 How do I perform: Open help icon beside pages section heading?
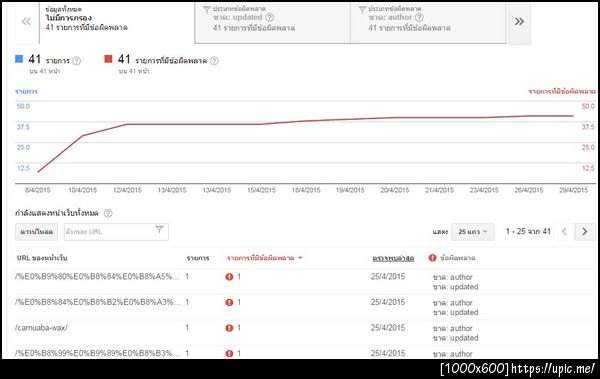(108, 213)
